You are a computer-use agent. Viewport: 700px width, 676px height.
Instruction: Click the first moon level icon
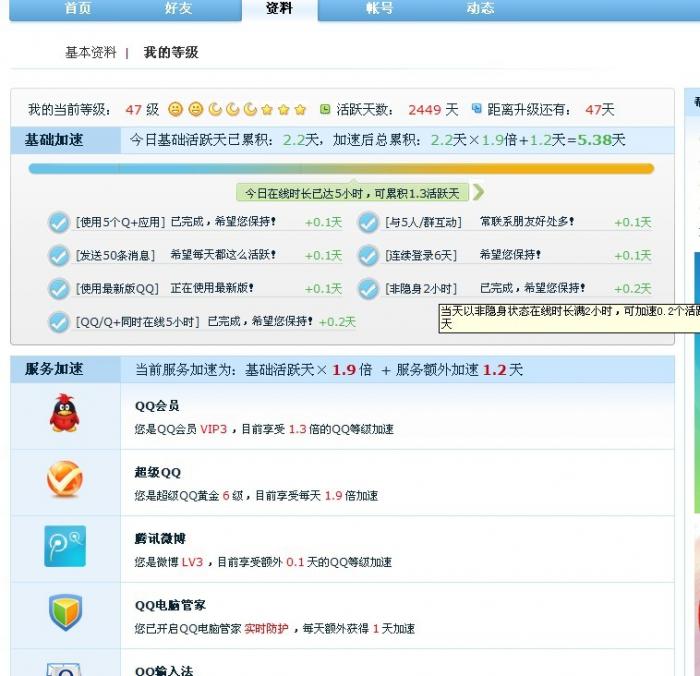coord(215,109)
